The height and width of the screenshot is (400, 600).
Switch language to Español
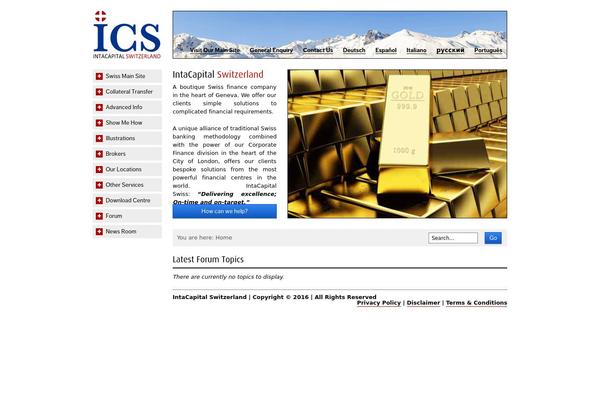[x=386, y=50]
